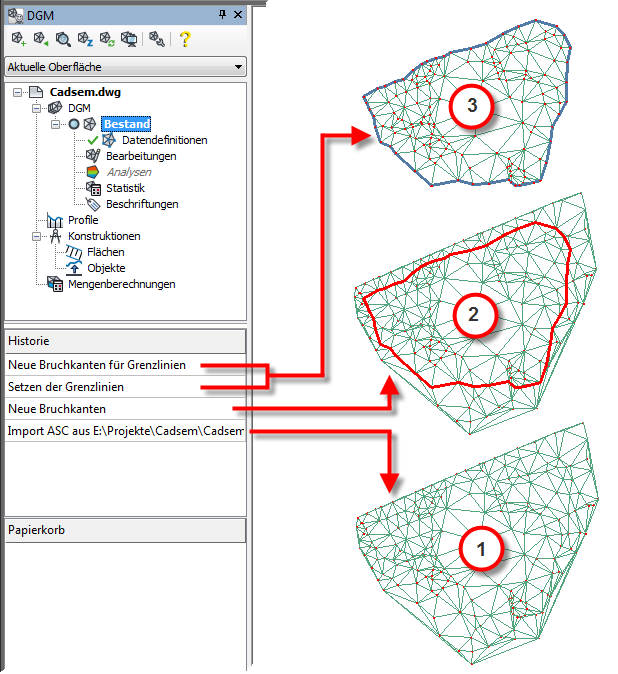Select Mengenberechnungen in the tree
This screenshot has height=674, width=618.
click(x=120, y=284)
